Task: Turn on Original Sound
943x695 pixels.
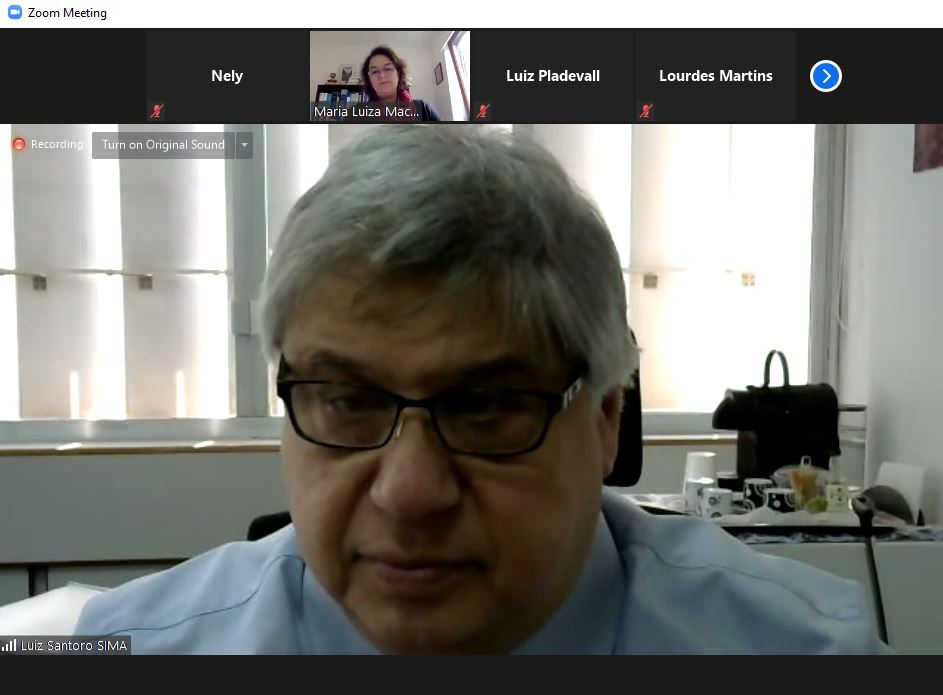Action: coord(163,145)
